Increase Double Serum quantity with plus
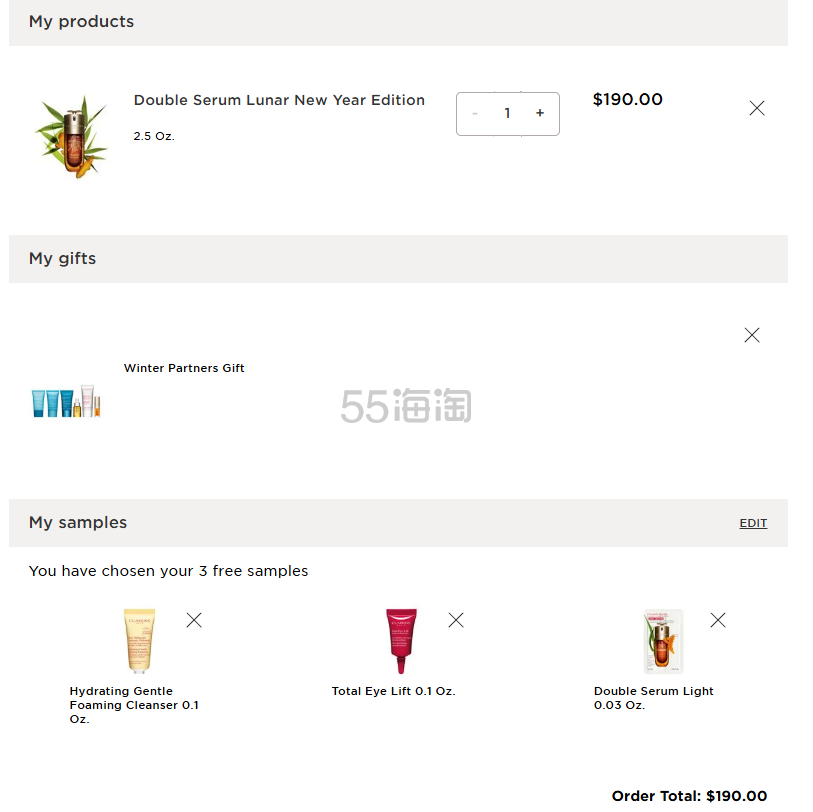This screenshot has width=813, height=812. pyautogui.click(x=540, y=113)
